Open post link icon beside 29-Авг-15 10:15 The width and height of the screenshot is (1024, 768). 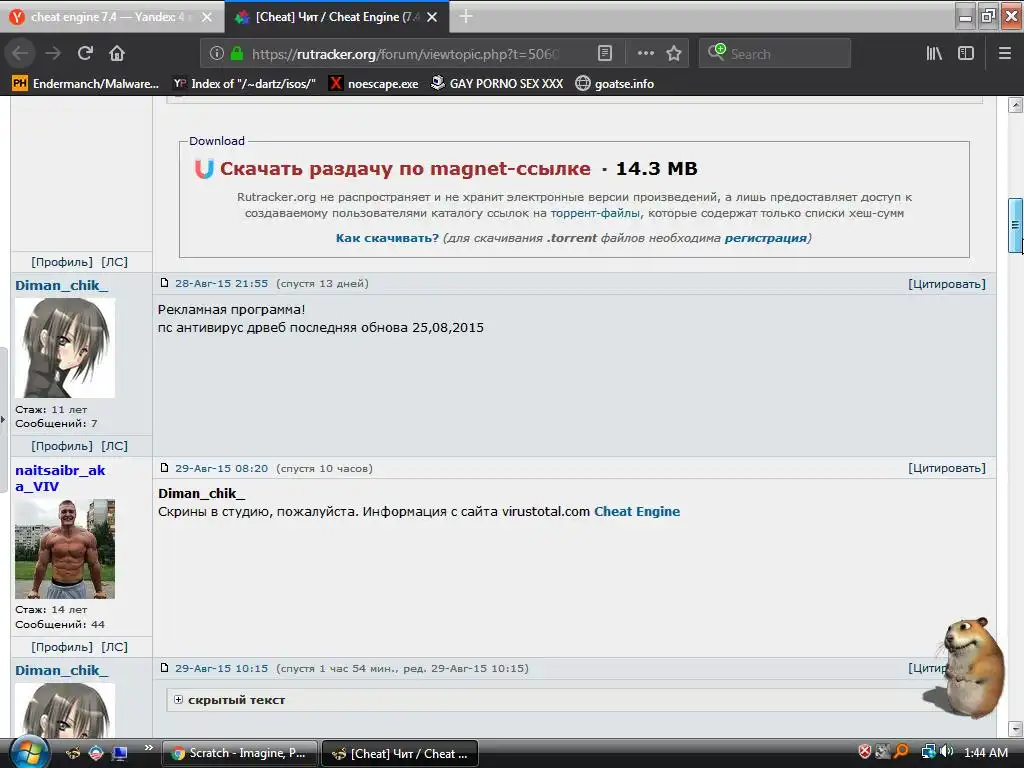[165, 667]
